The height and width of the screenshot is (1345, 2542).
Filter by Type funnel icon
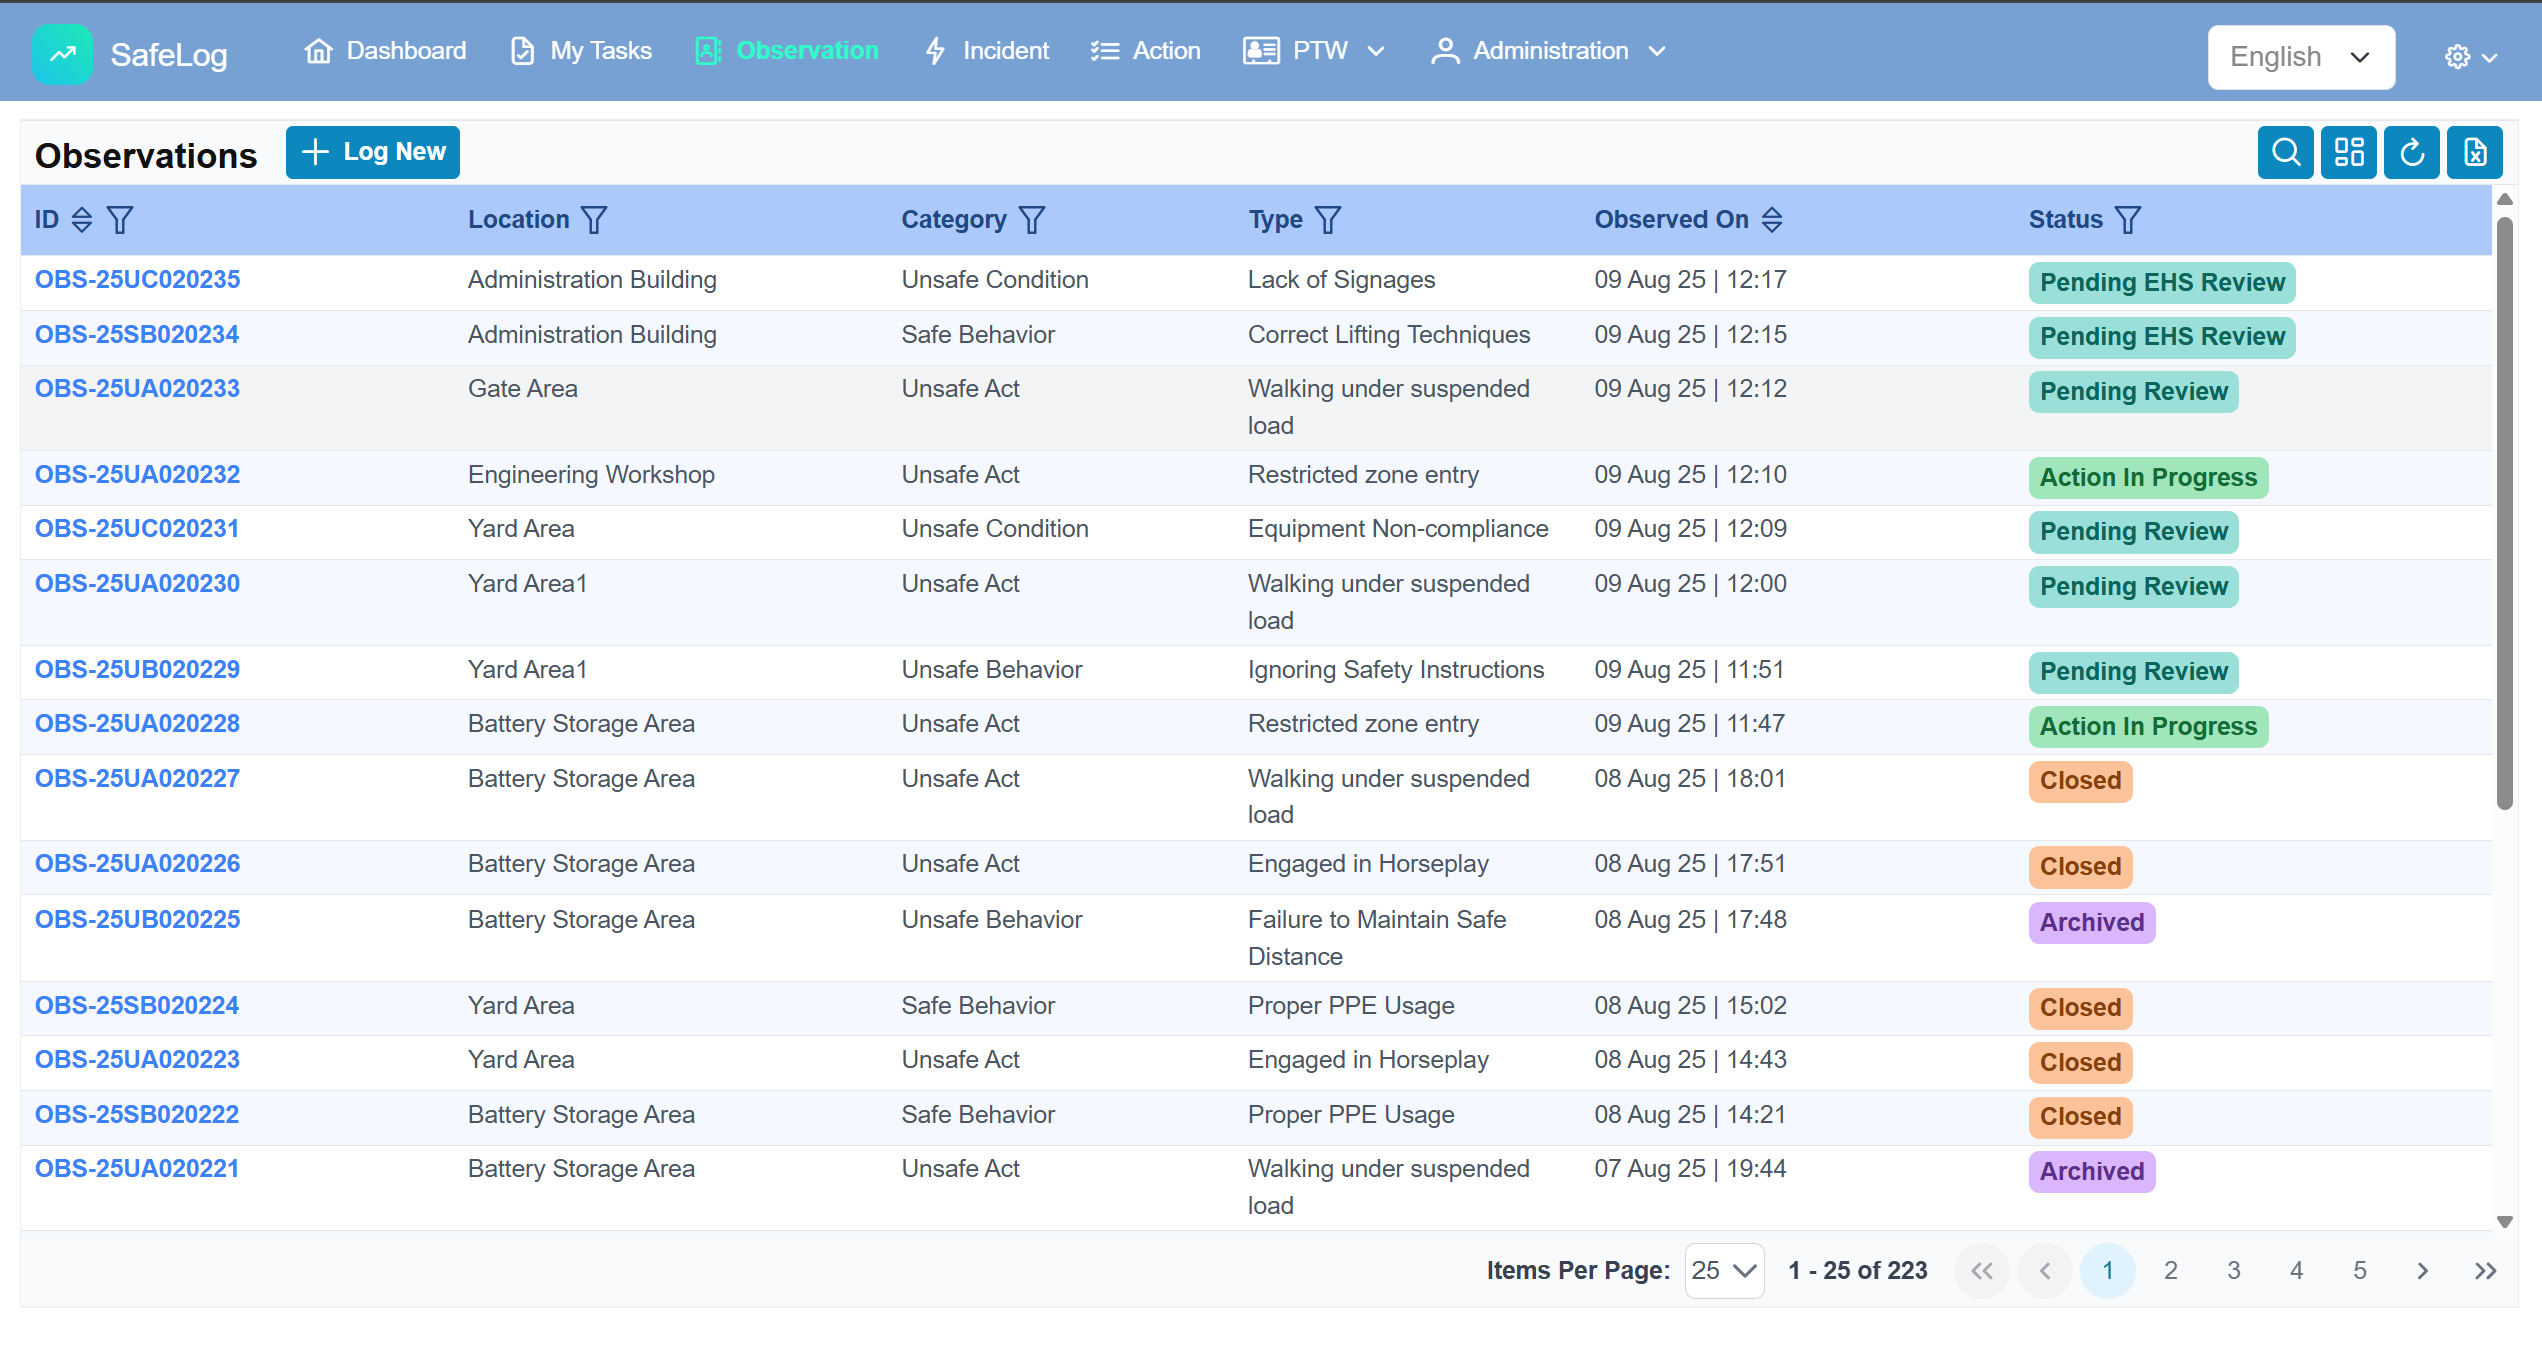1327,220
